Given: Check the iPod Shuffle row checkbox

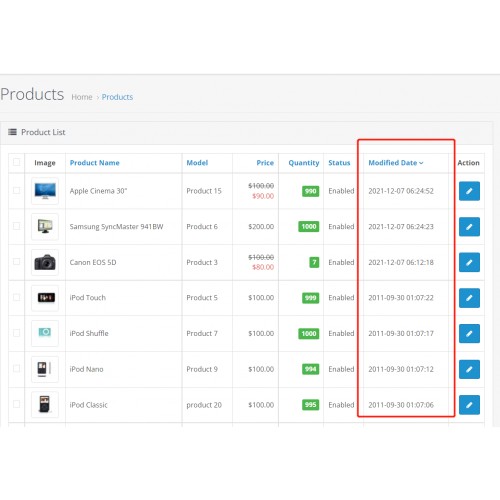Looking at the screenshot, I should 16,333.
